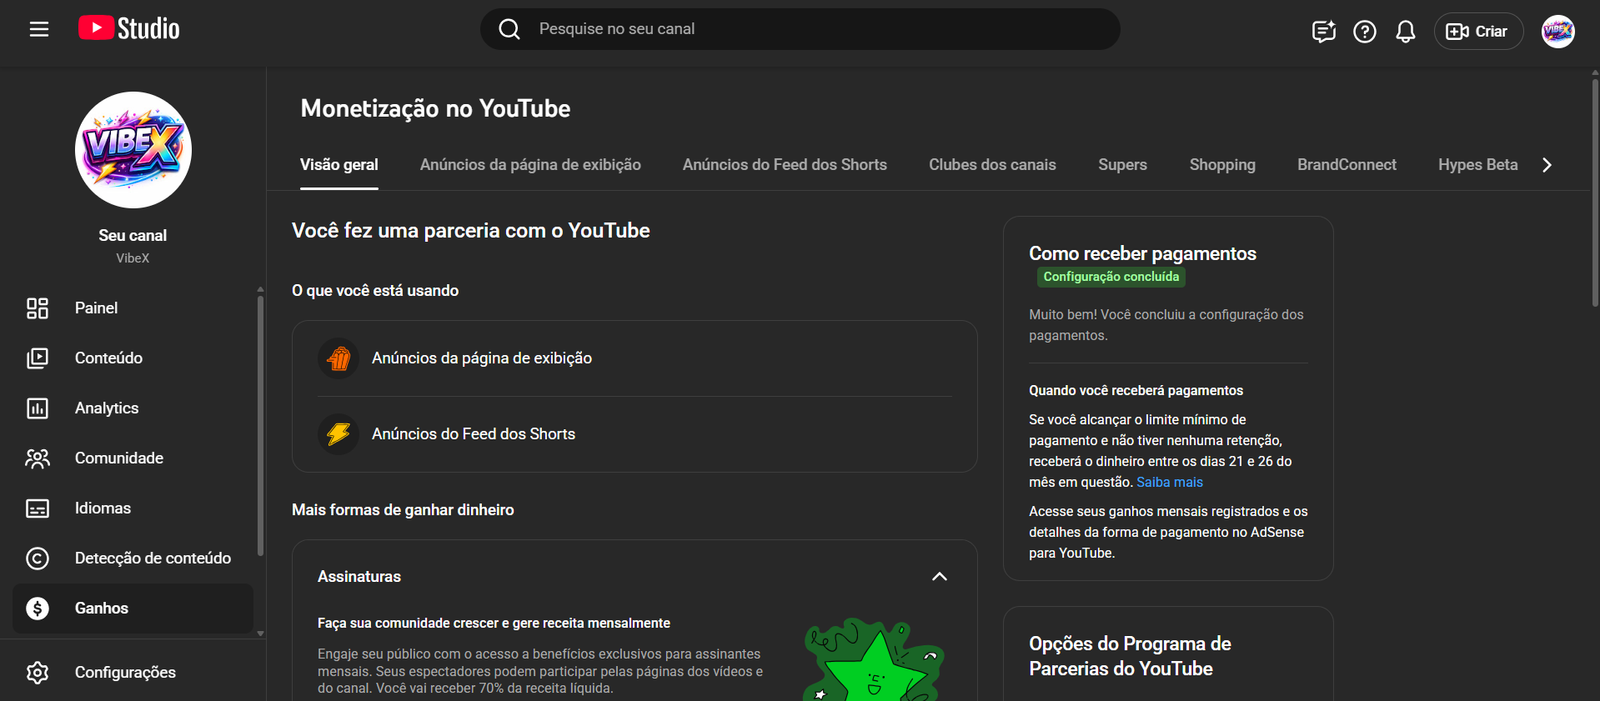The image size is (1600, 701).
Task: Switch to the Hypes Beta tab
Action: pos(1478,165)
